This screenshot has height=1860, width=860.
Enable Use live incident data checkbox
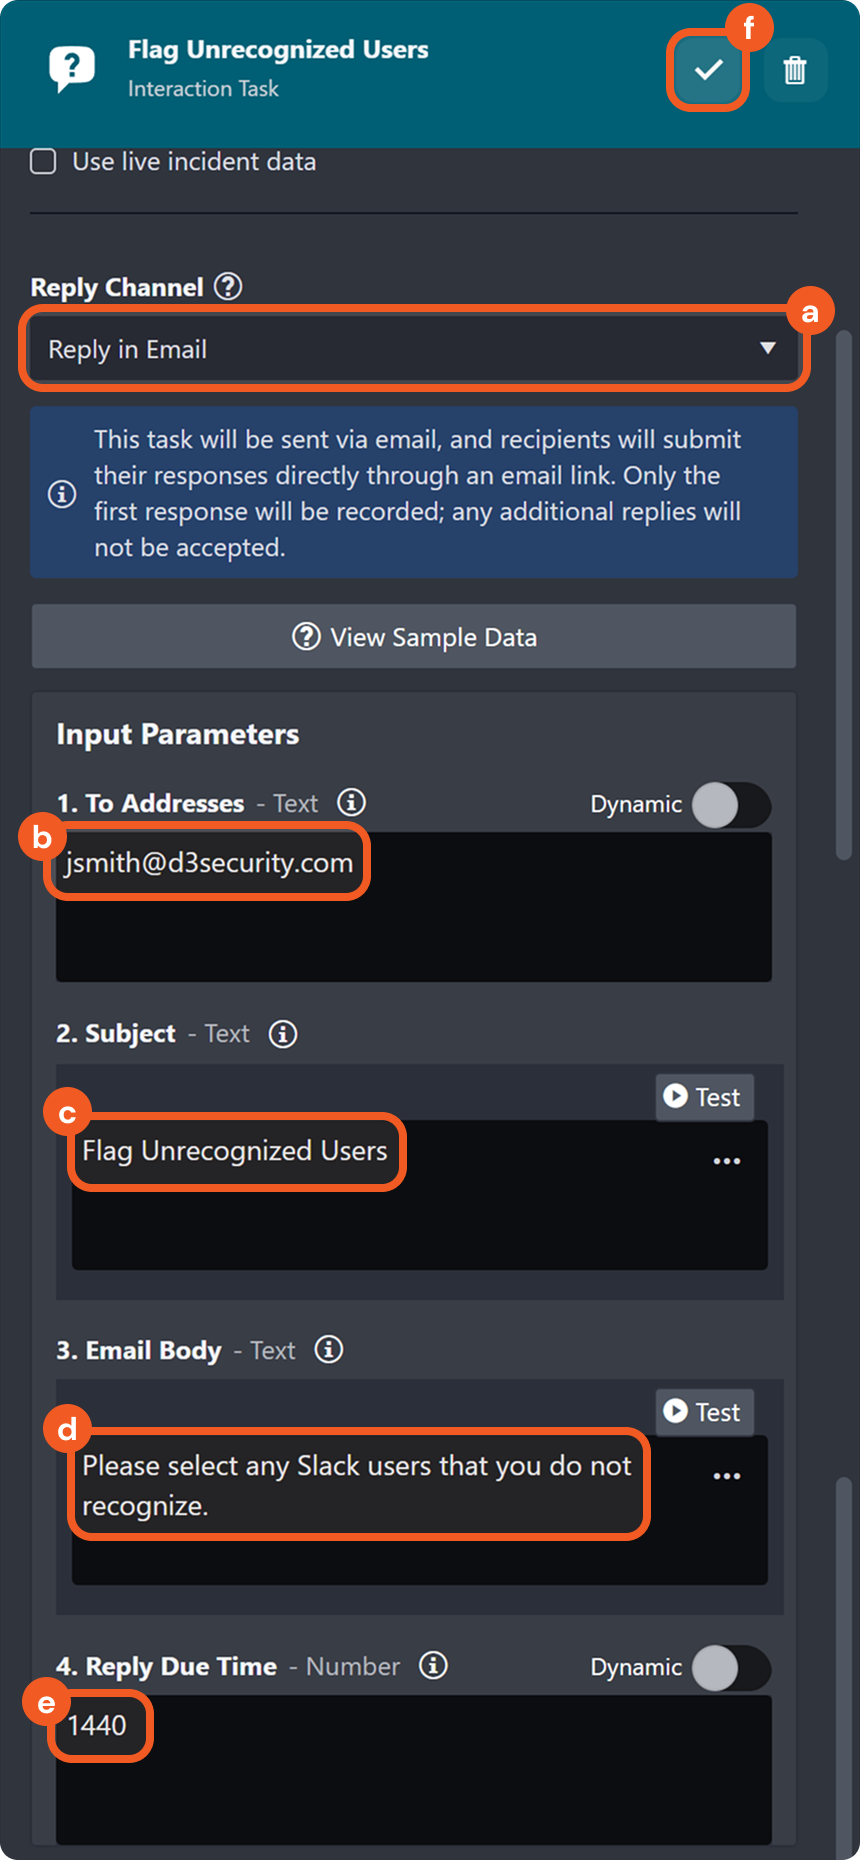point(43,162)
